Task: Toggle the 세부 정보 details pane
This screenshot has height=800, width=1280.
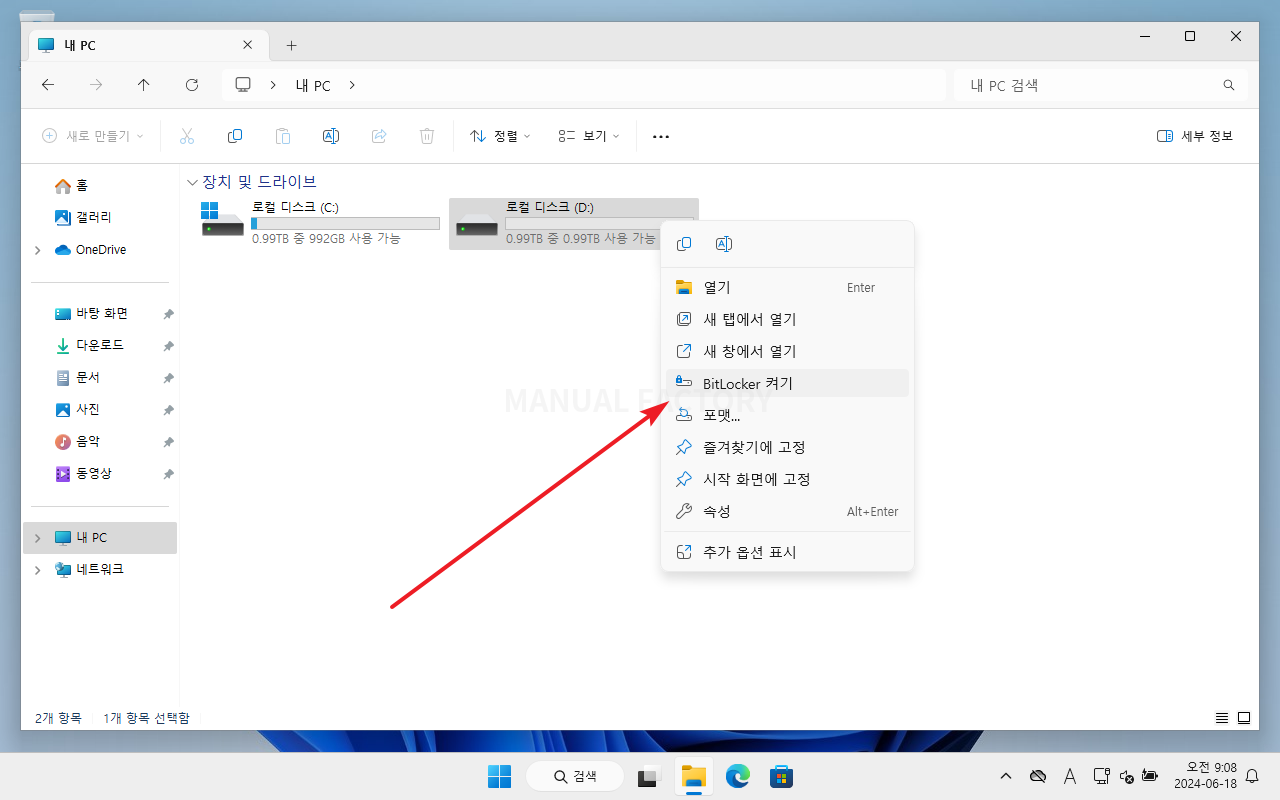Action: 1195,136
